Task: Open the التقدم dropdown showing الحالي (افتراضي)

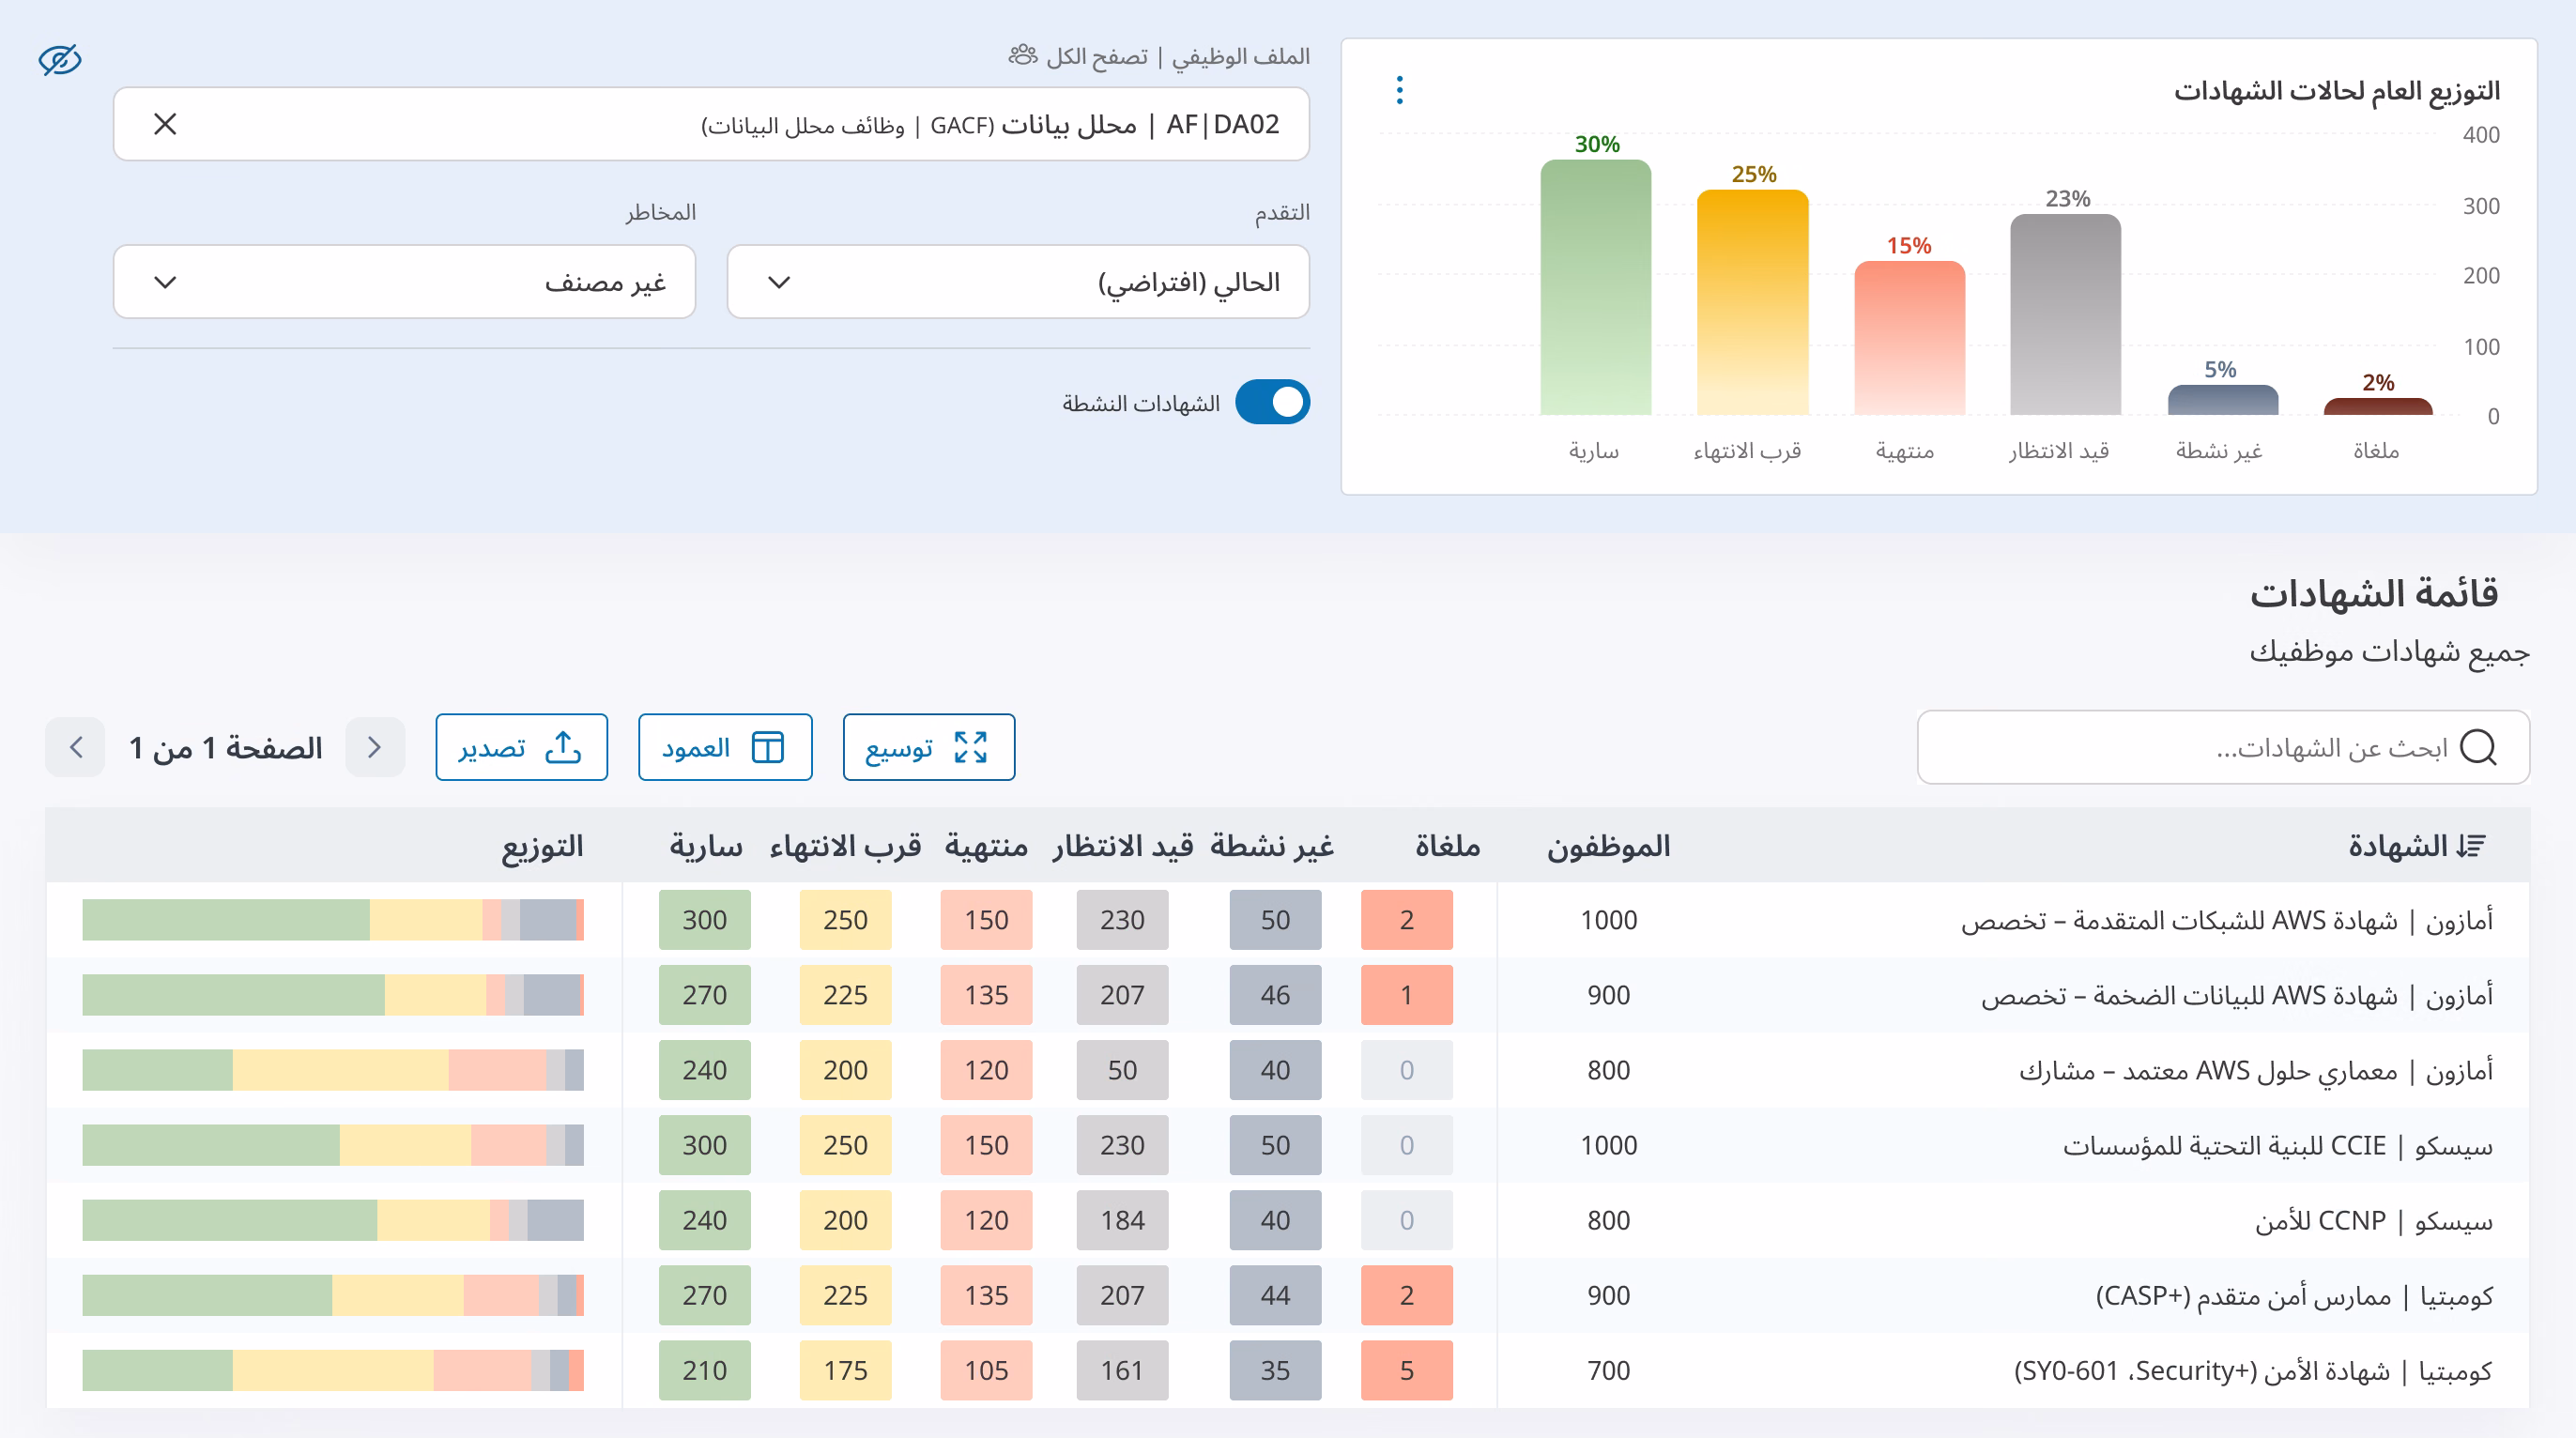Action: (x=1018, y=282)
